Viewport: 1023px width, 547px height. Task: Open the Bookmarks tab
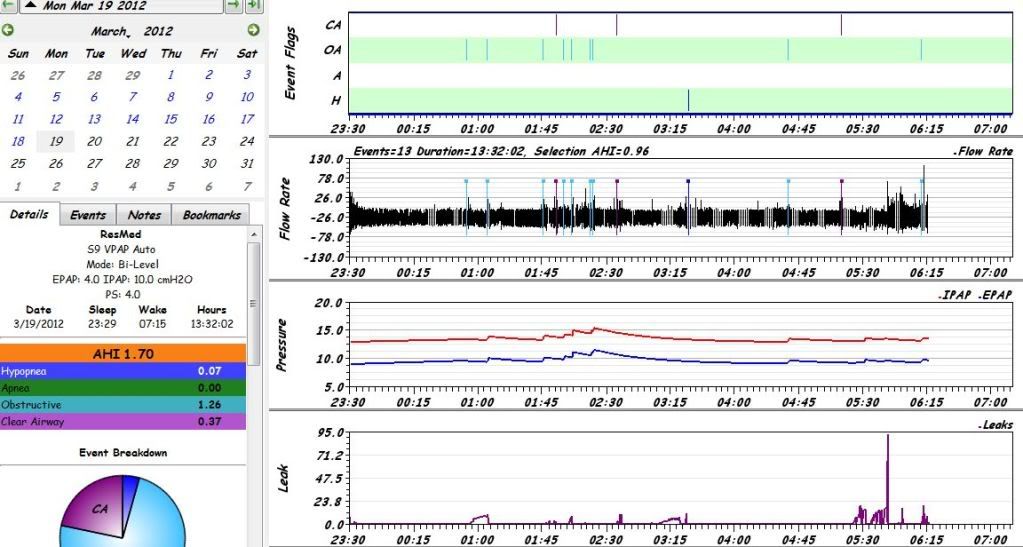[x=211, y=215]
